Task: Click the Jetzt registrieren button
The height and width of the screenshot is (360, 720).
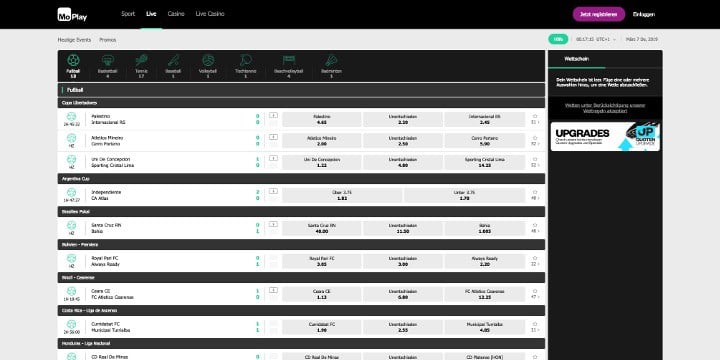Action: [598, 14]
